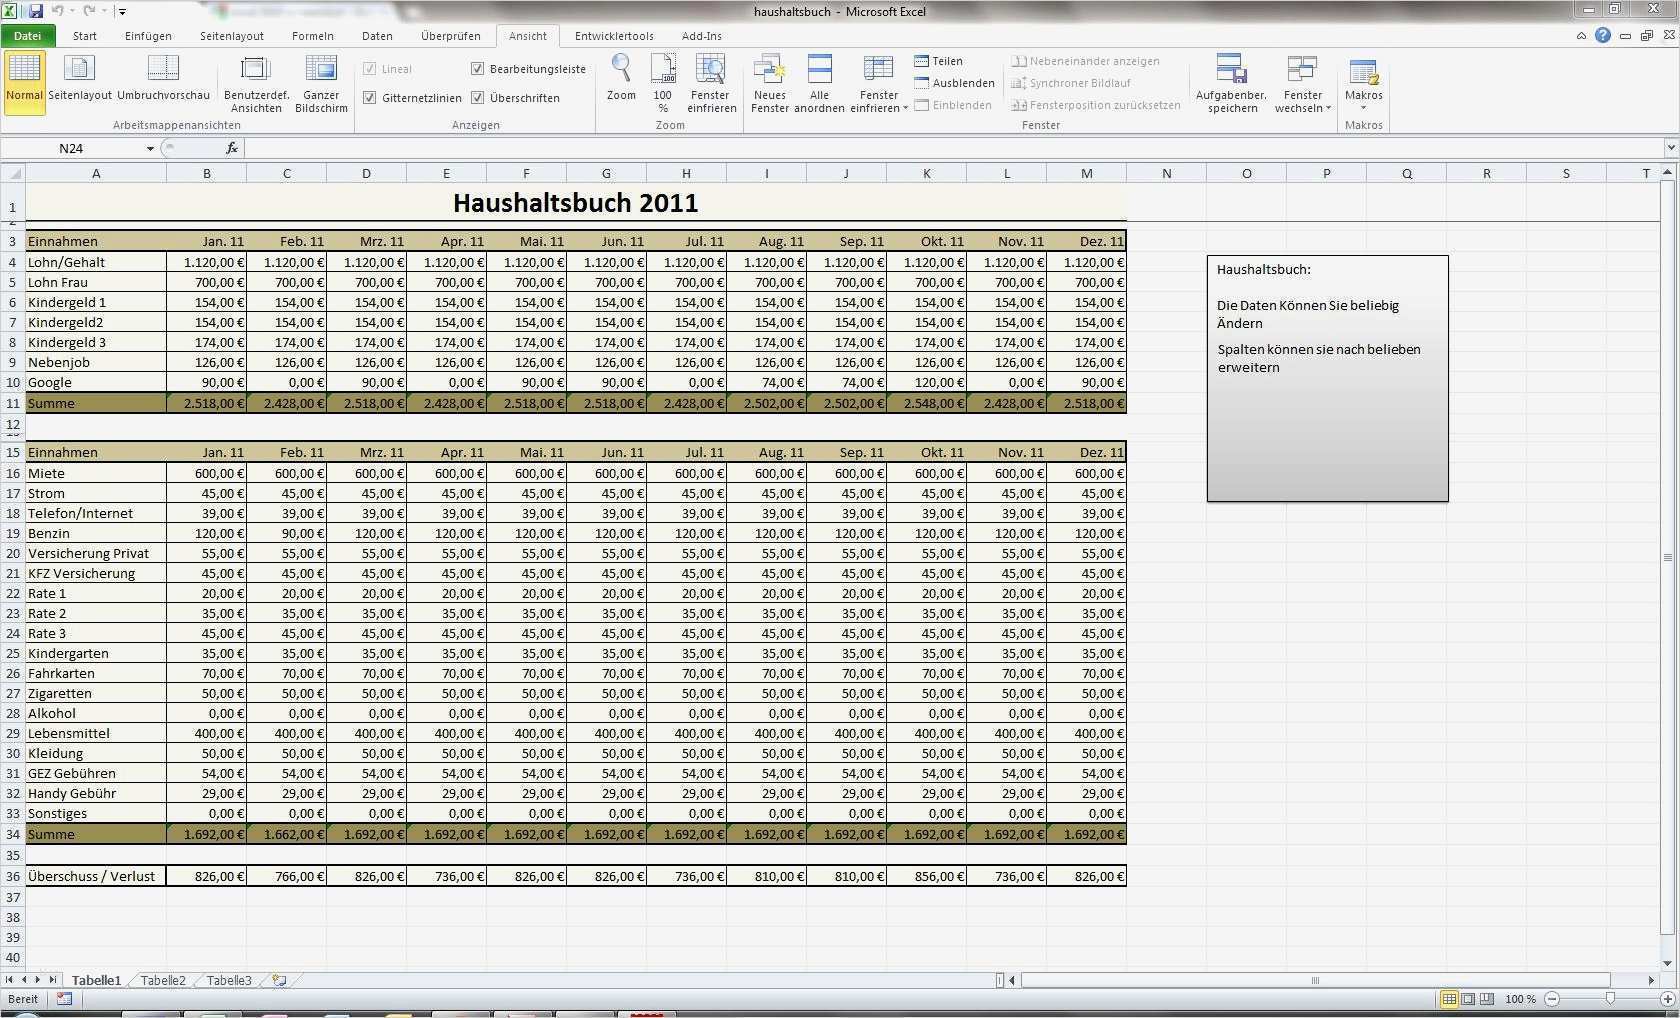
Task: Click the 100% zoom reset icon
Action: click(x=662, y=70)
